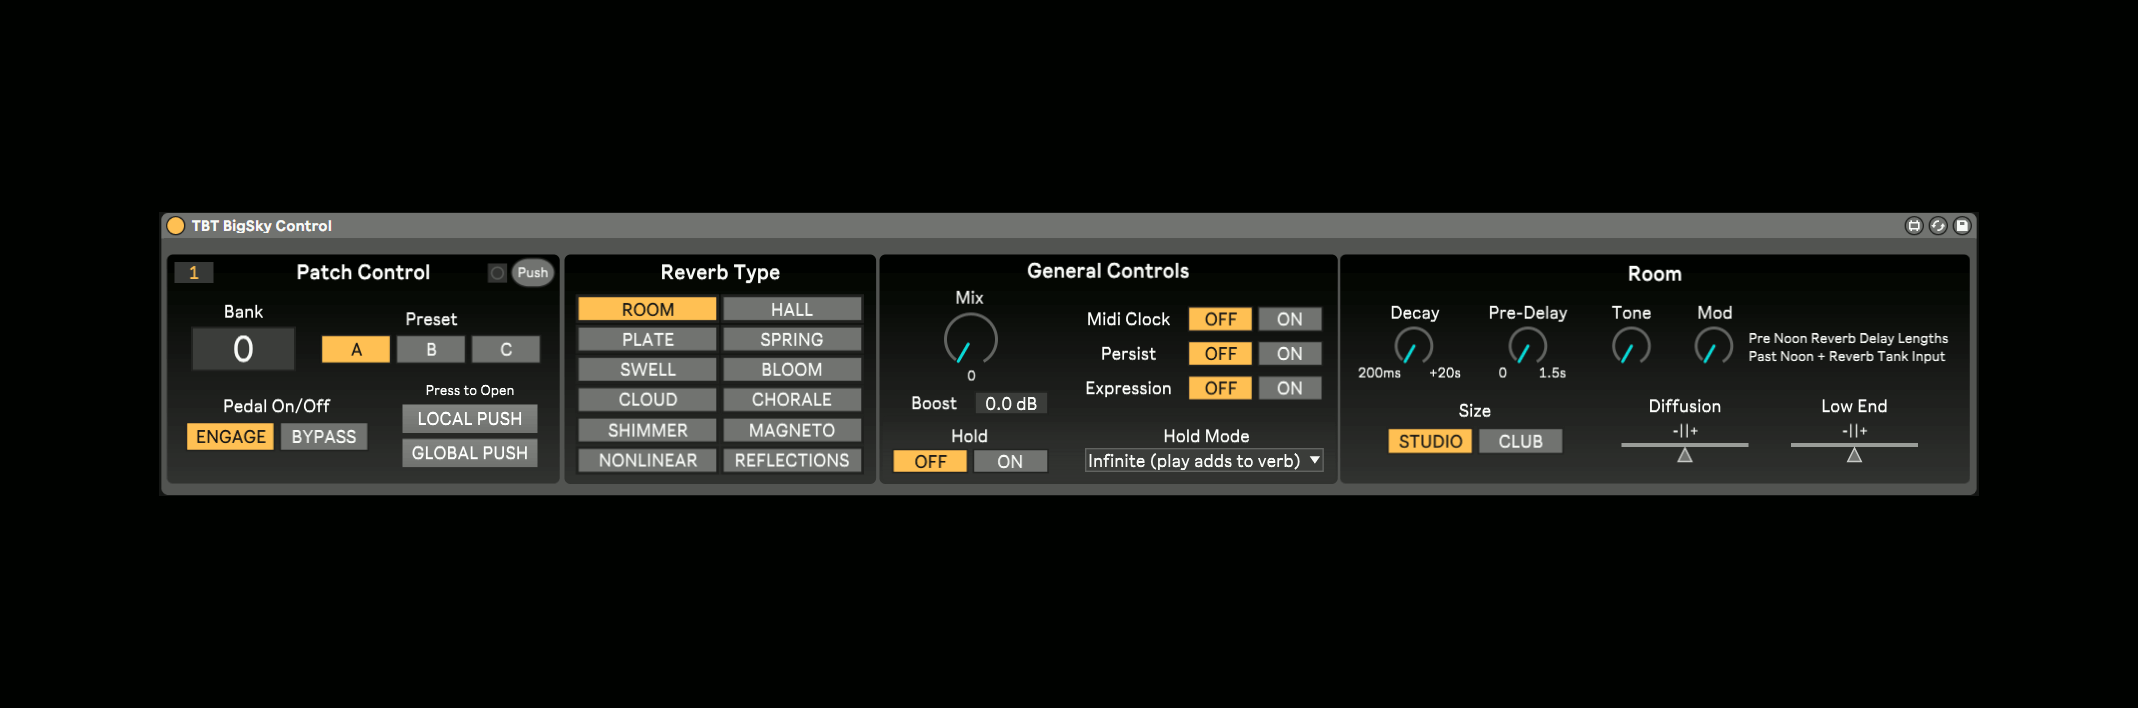2138x708 pixels.
Task: Click the Diffusion slider handle
Action: click(x=1685, y=455)
